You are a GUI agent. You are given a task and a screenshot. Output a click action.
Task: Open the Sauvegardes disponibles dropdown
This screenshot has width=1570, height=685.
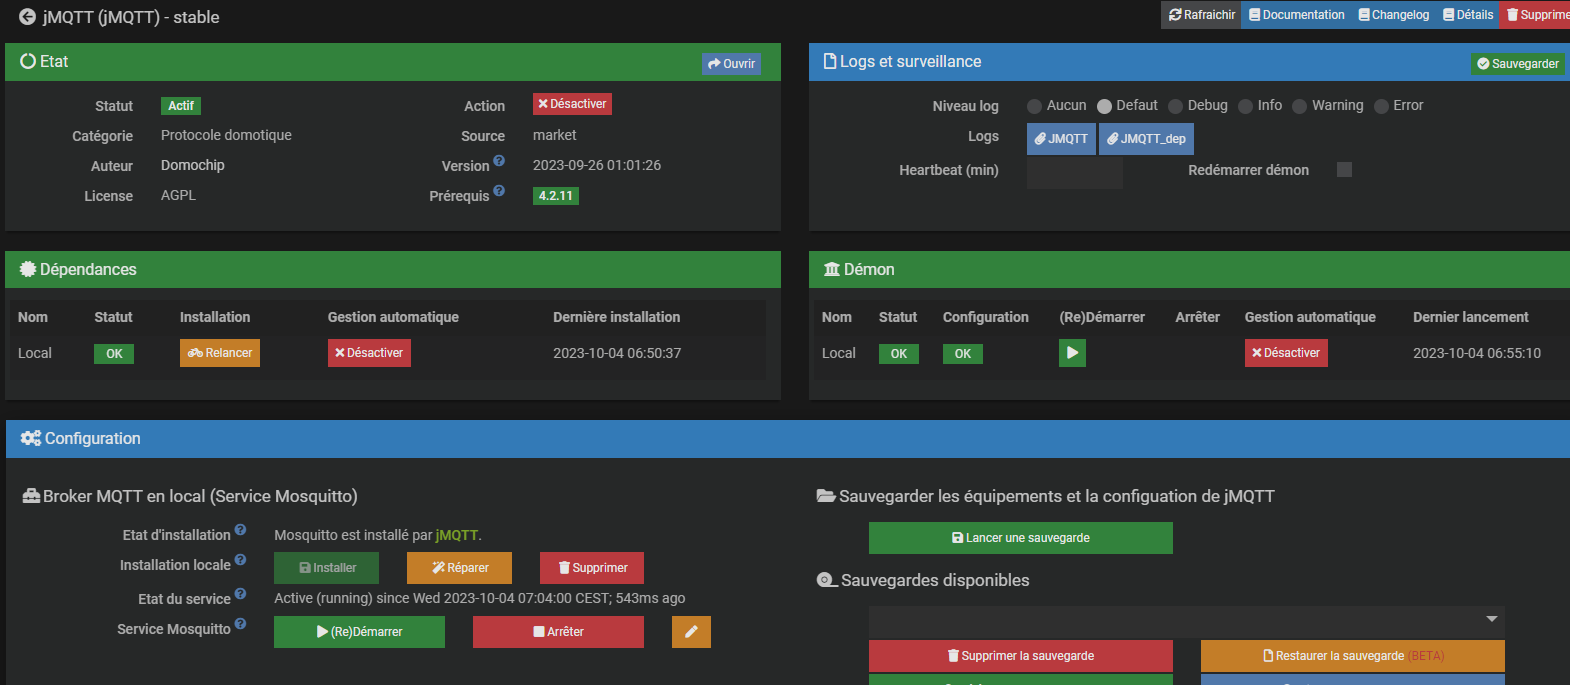[1186, 620]
